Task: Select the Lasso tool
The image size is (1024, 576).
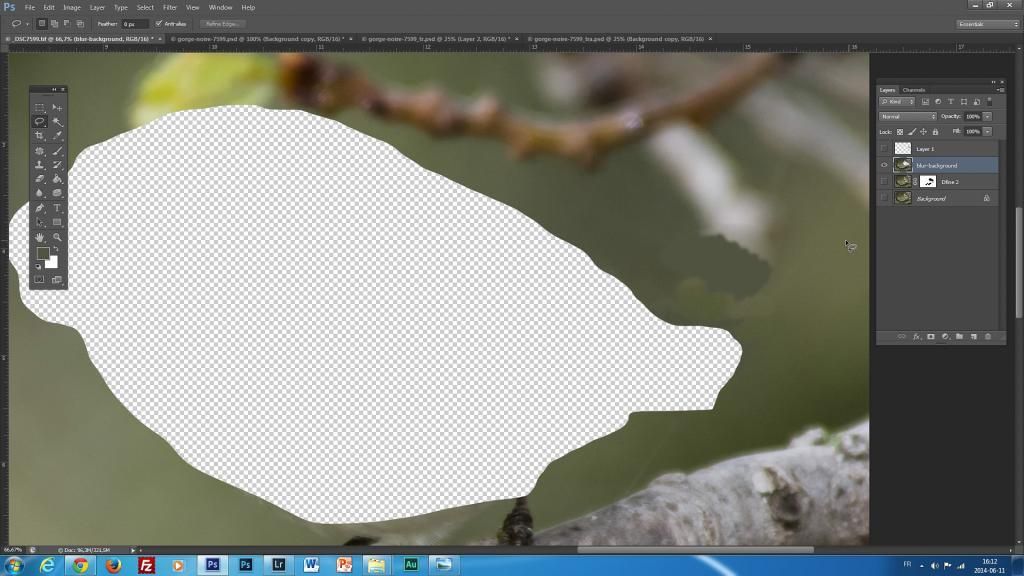Action: 40,121
